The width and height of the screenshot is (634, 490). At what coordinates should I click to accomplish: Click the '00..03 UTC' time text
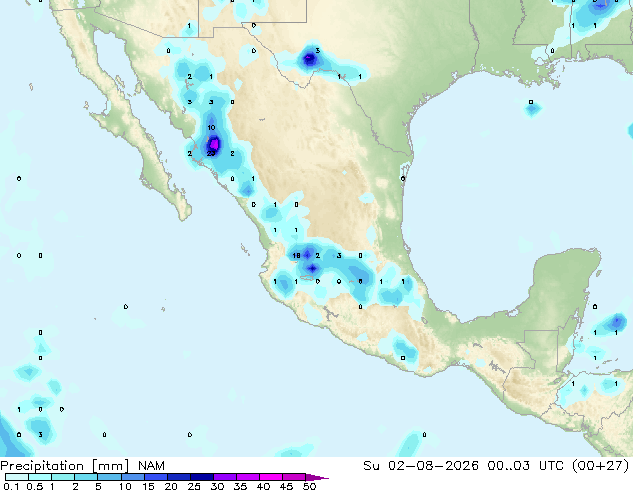(525, 466)
